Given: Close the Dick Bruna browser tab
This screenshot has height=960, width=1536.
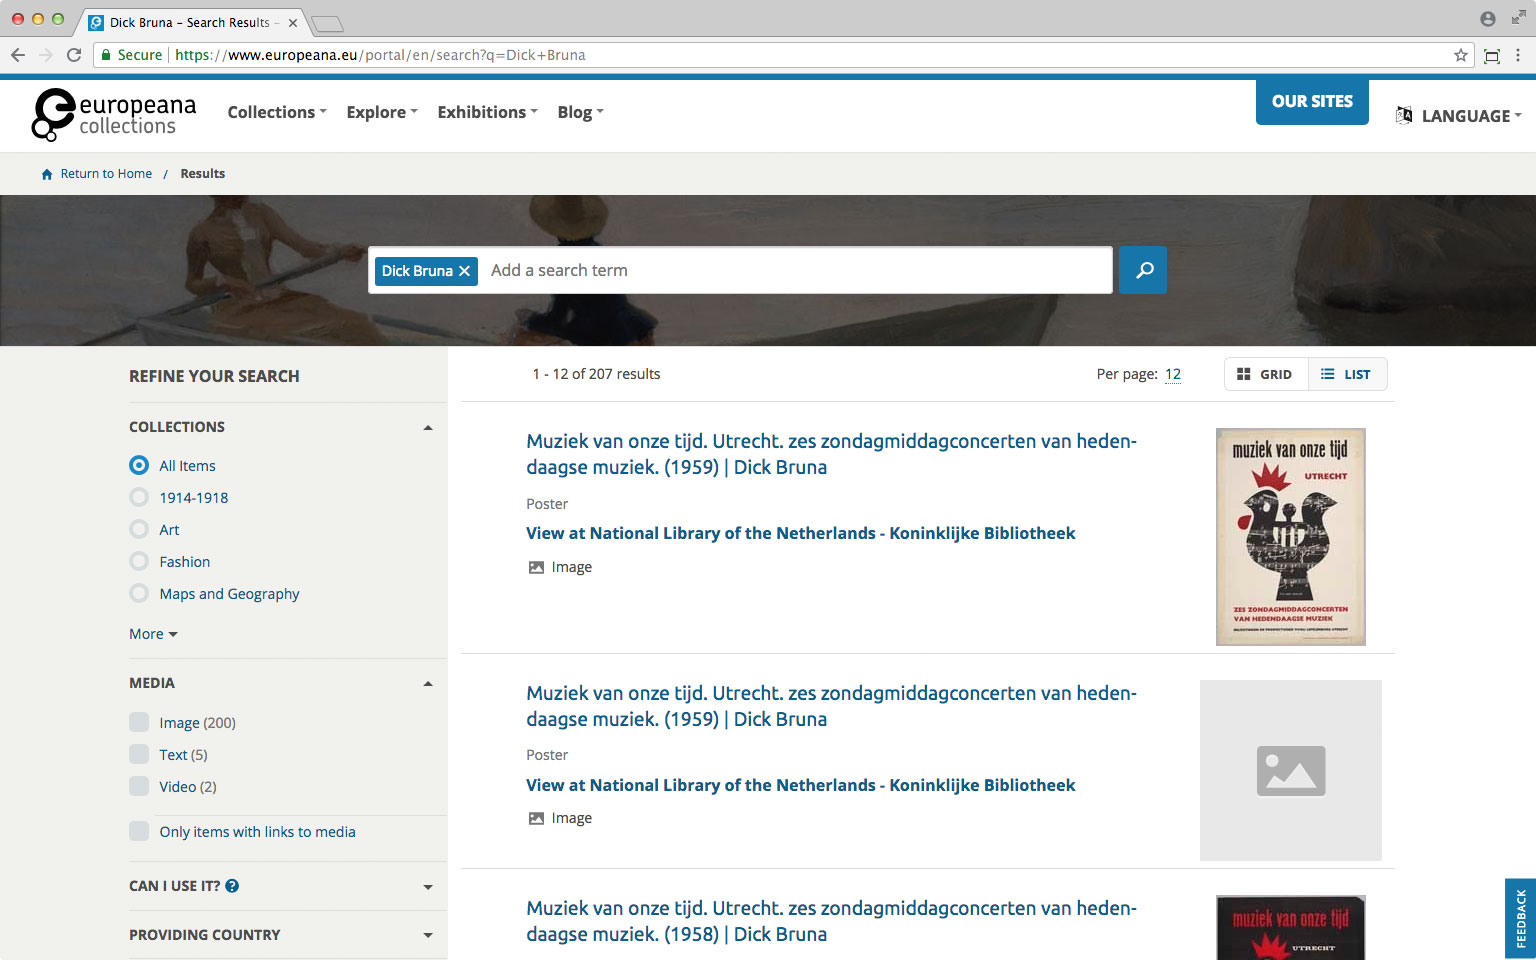Looking at the screenshot, I should click(x=293, y=22).
